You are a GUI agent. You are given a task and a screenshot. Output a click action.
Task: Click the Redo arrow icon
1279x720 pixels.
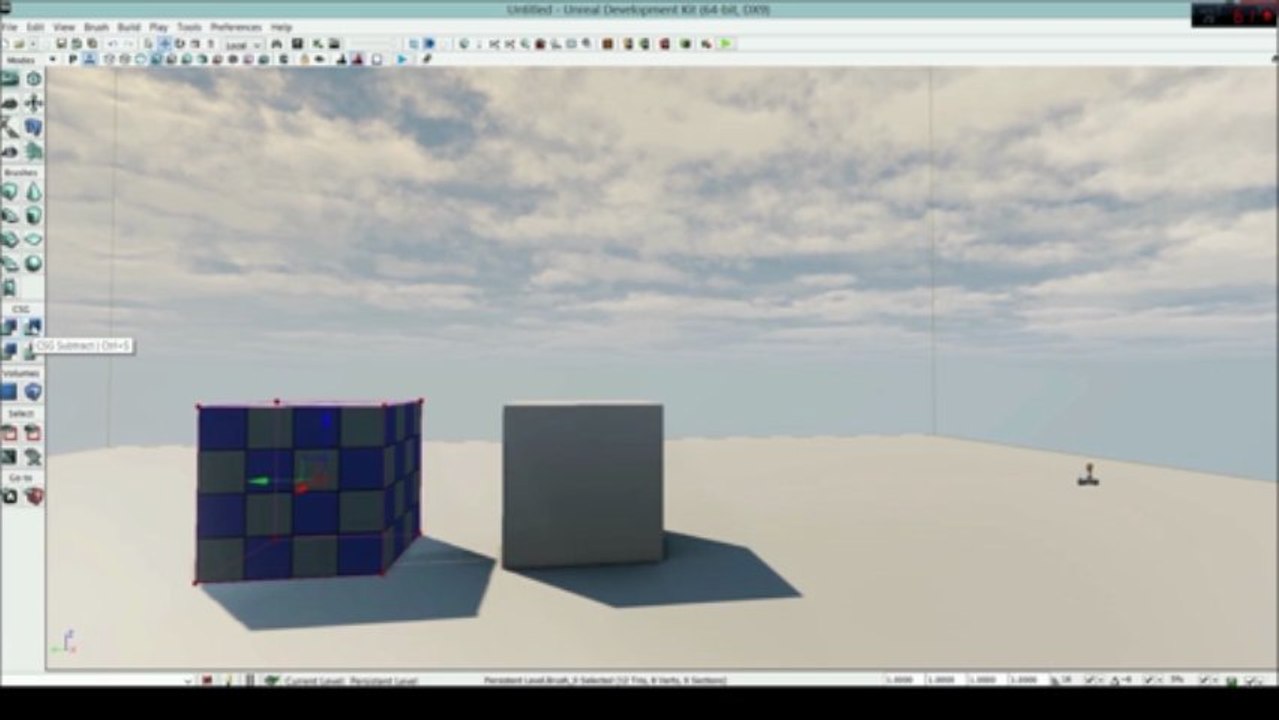(x=127, y=44)
